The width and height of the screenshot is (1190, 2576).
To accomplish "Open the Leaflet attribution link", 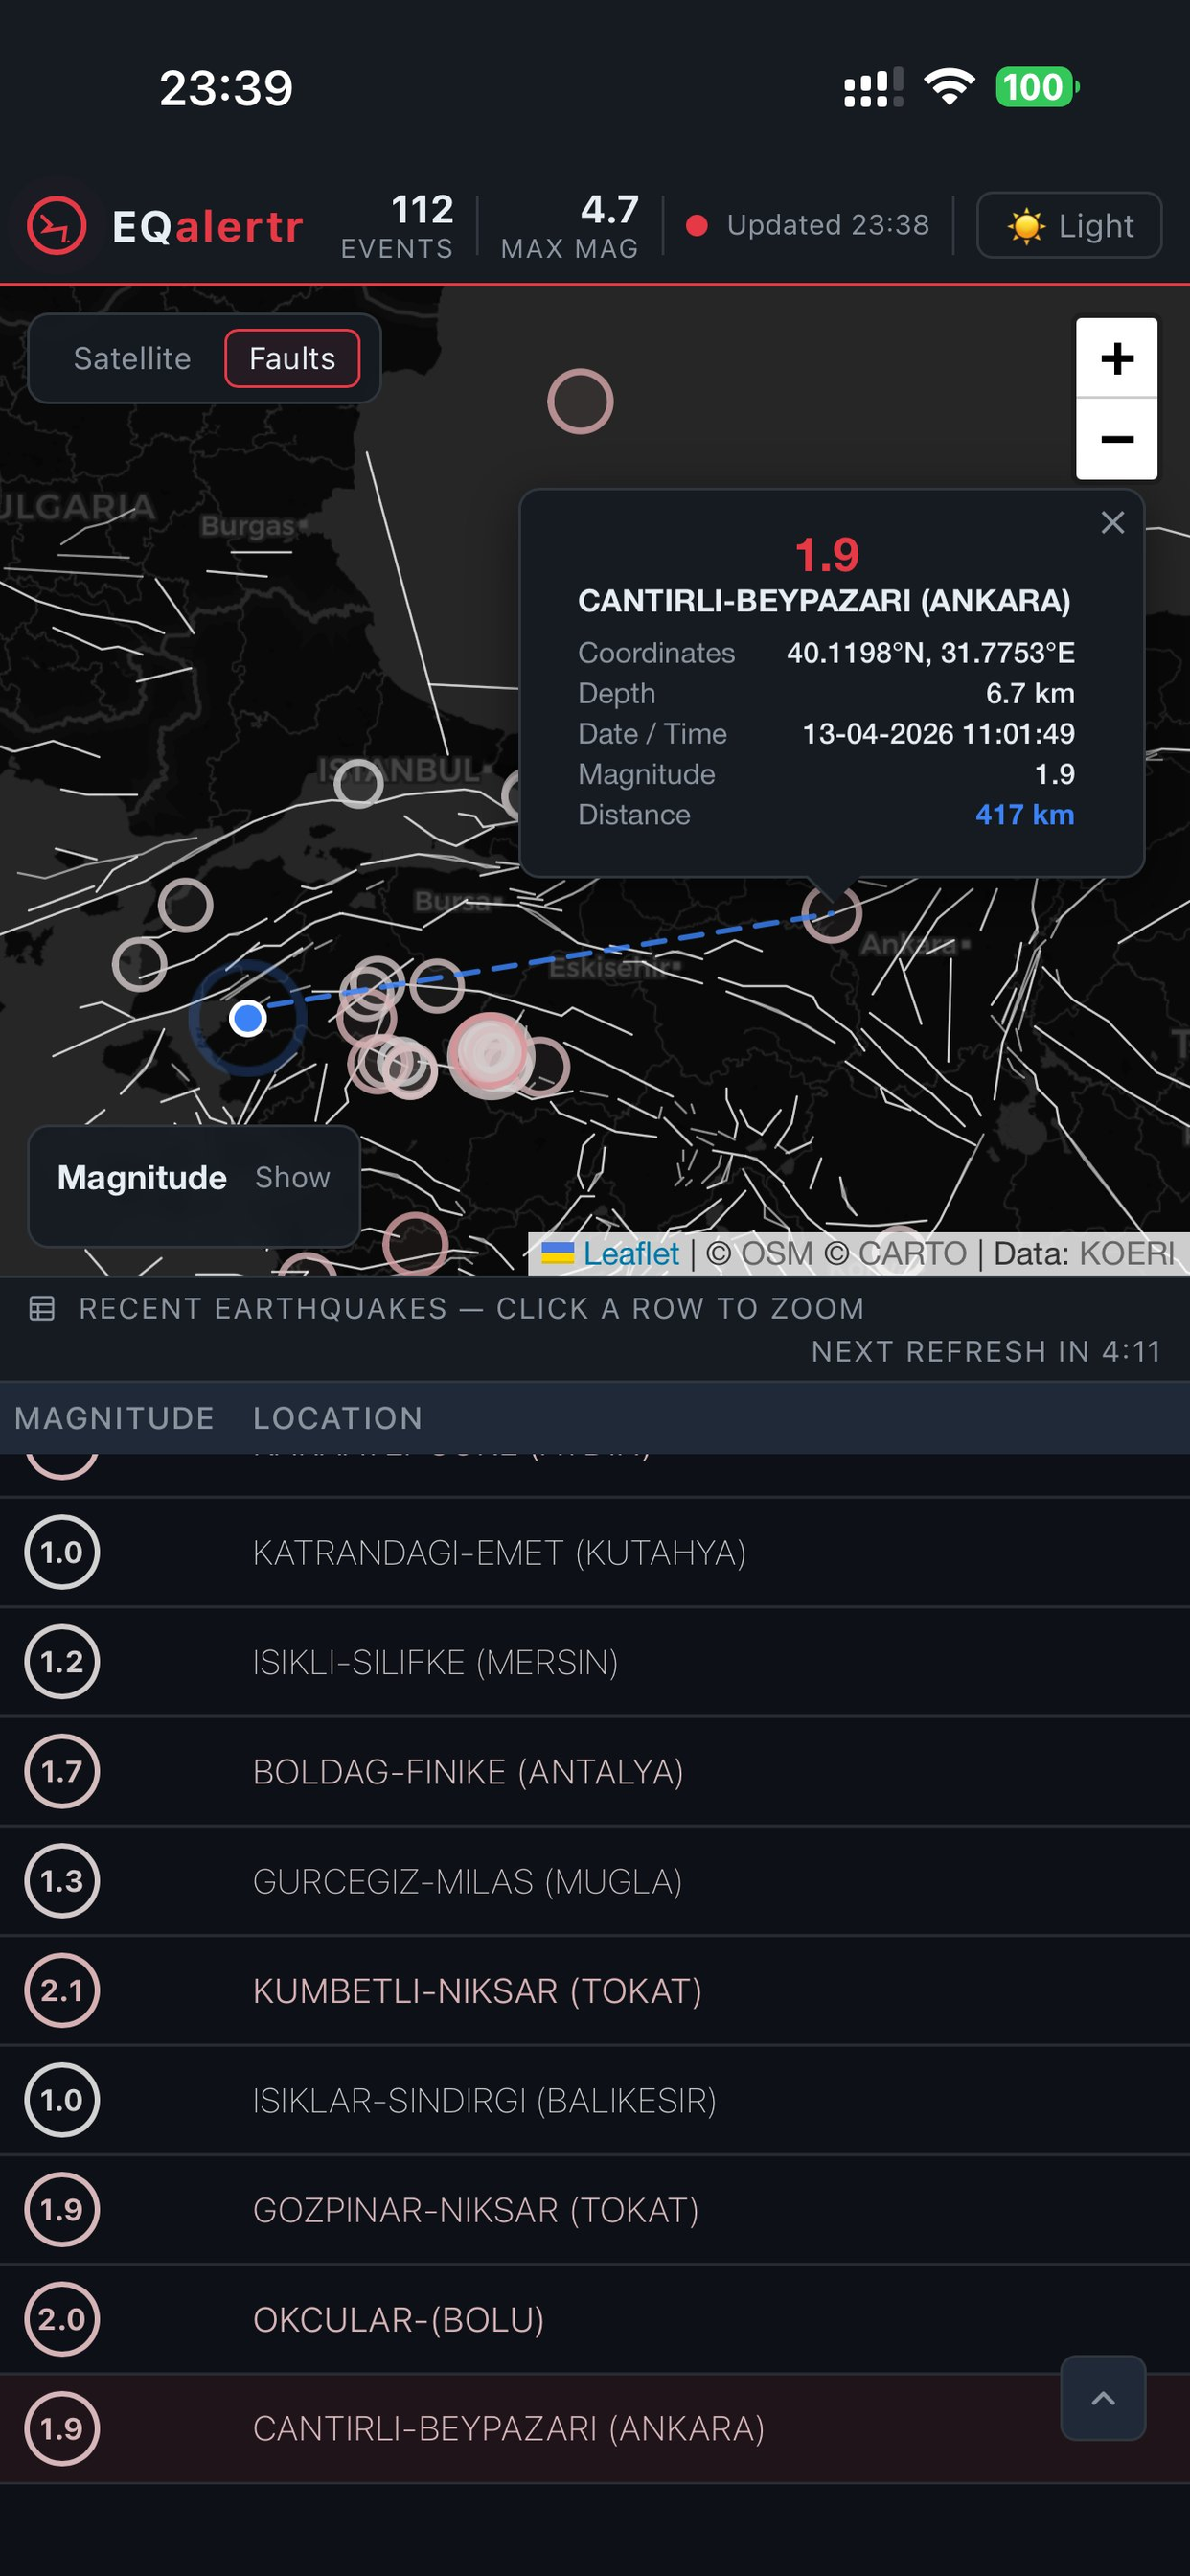I will (x=630, y=1253).
